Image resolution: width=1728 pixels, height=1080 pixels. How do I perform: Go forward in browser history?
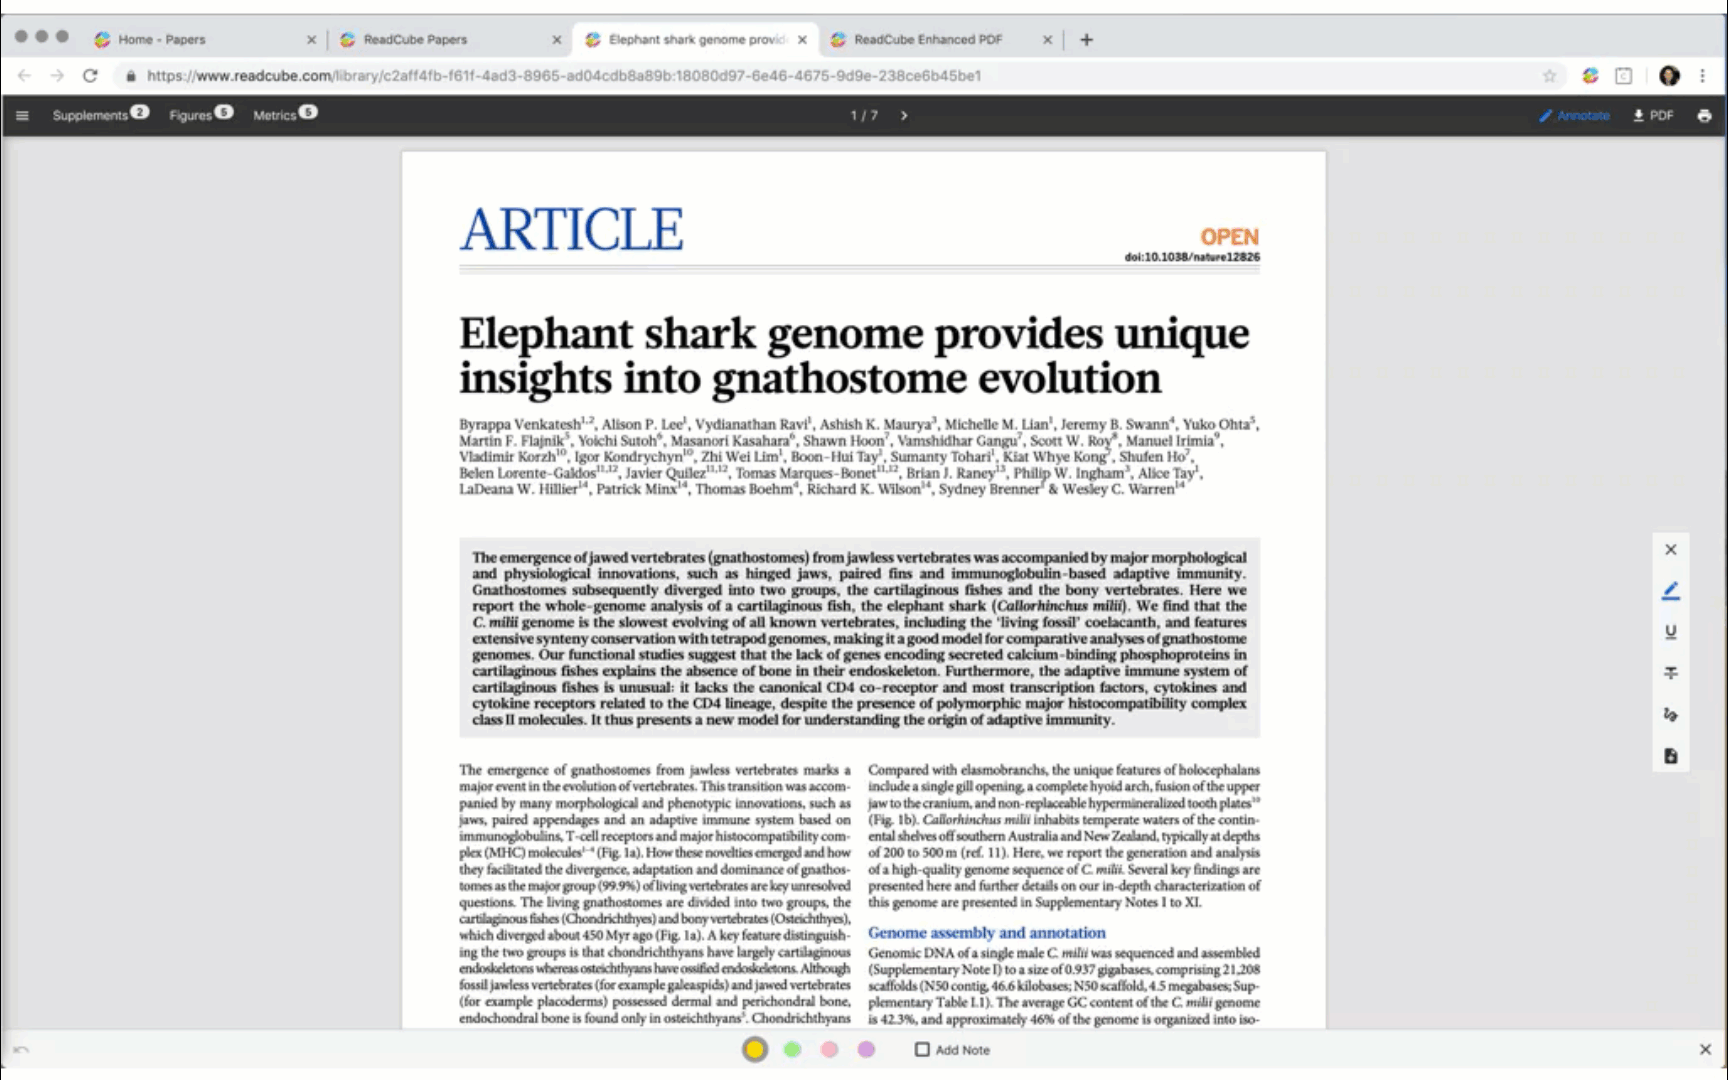(57, 76)
